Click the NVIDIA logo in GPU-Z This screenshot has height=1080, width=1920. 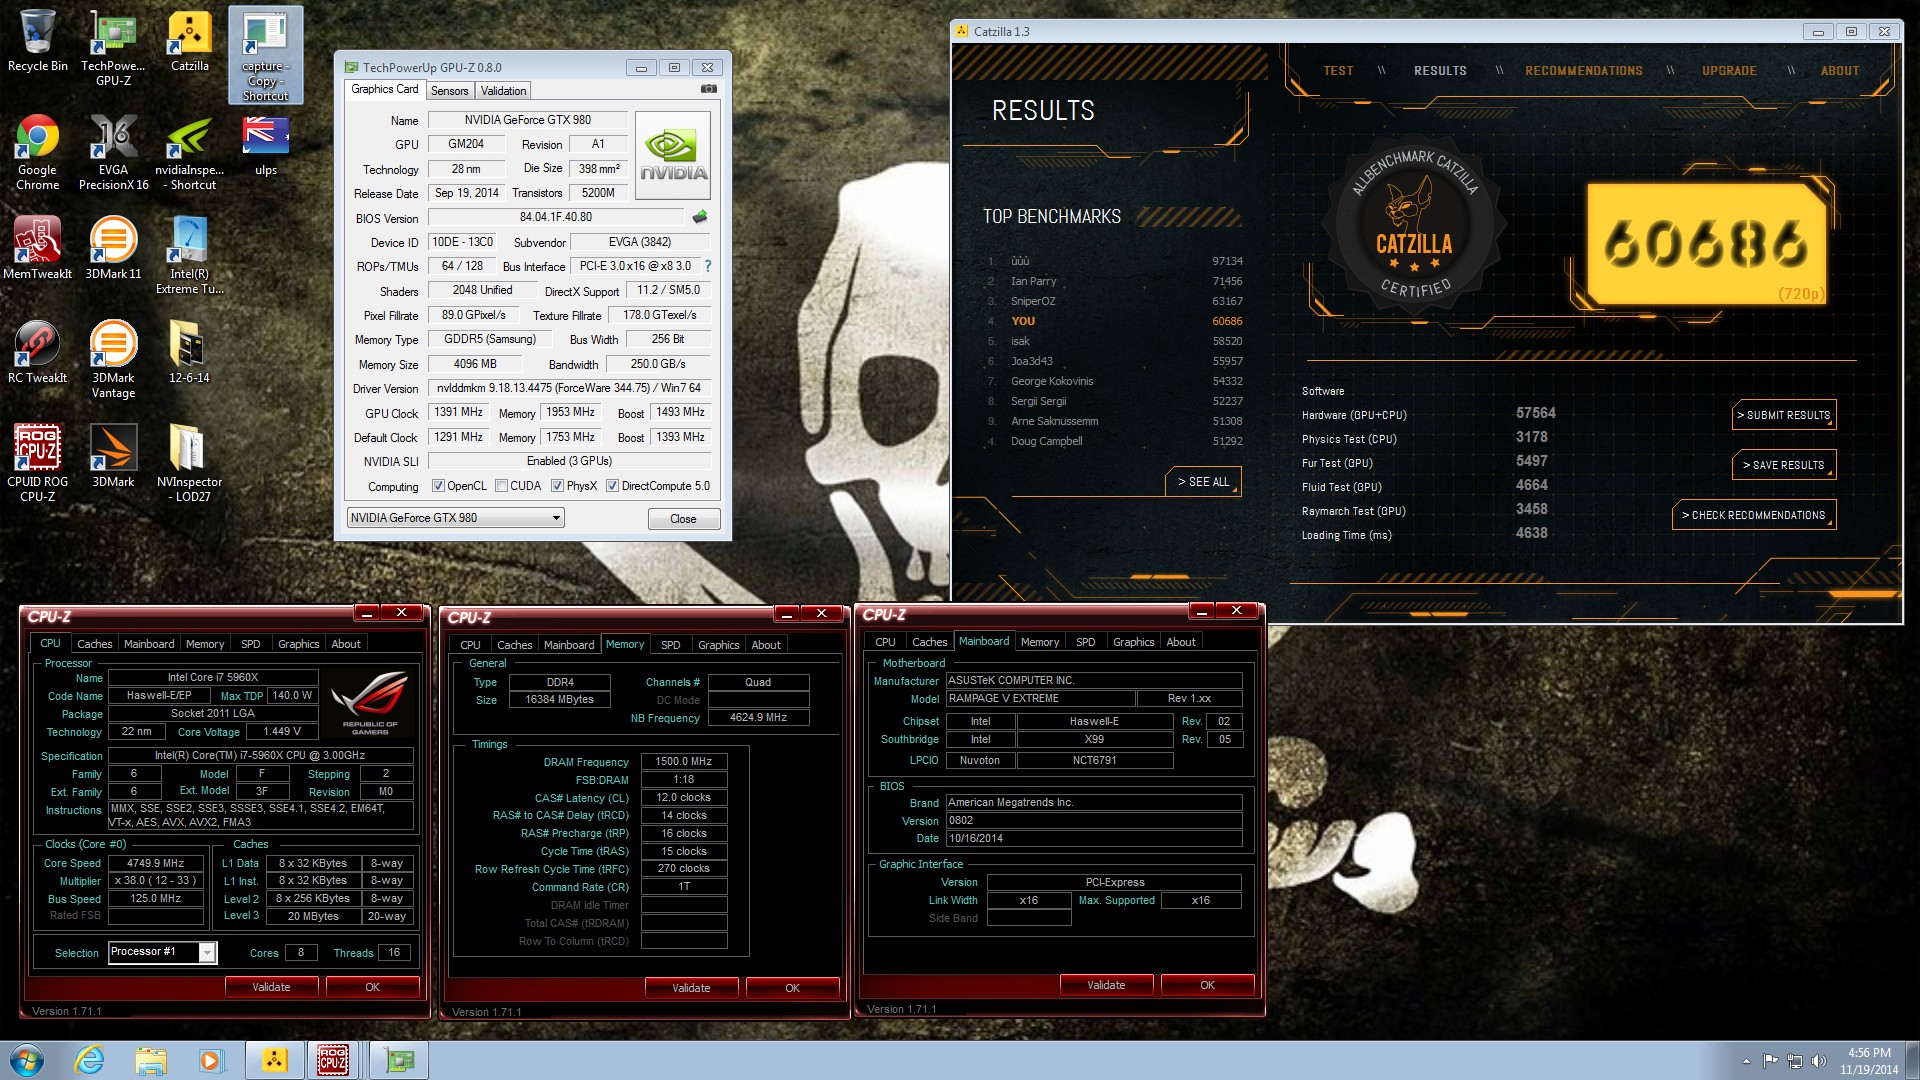[x=673, y=154]
